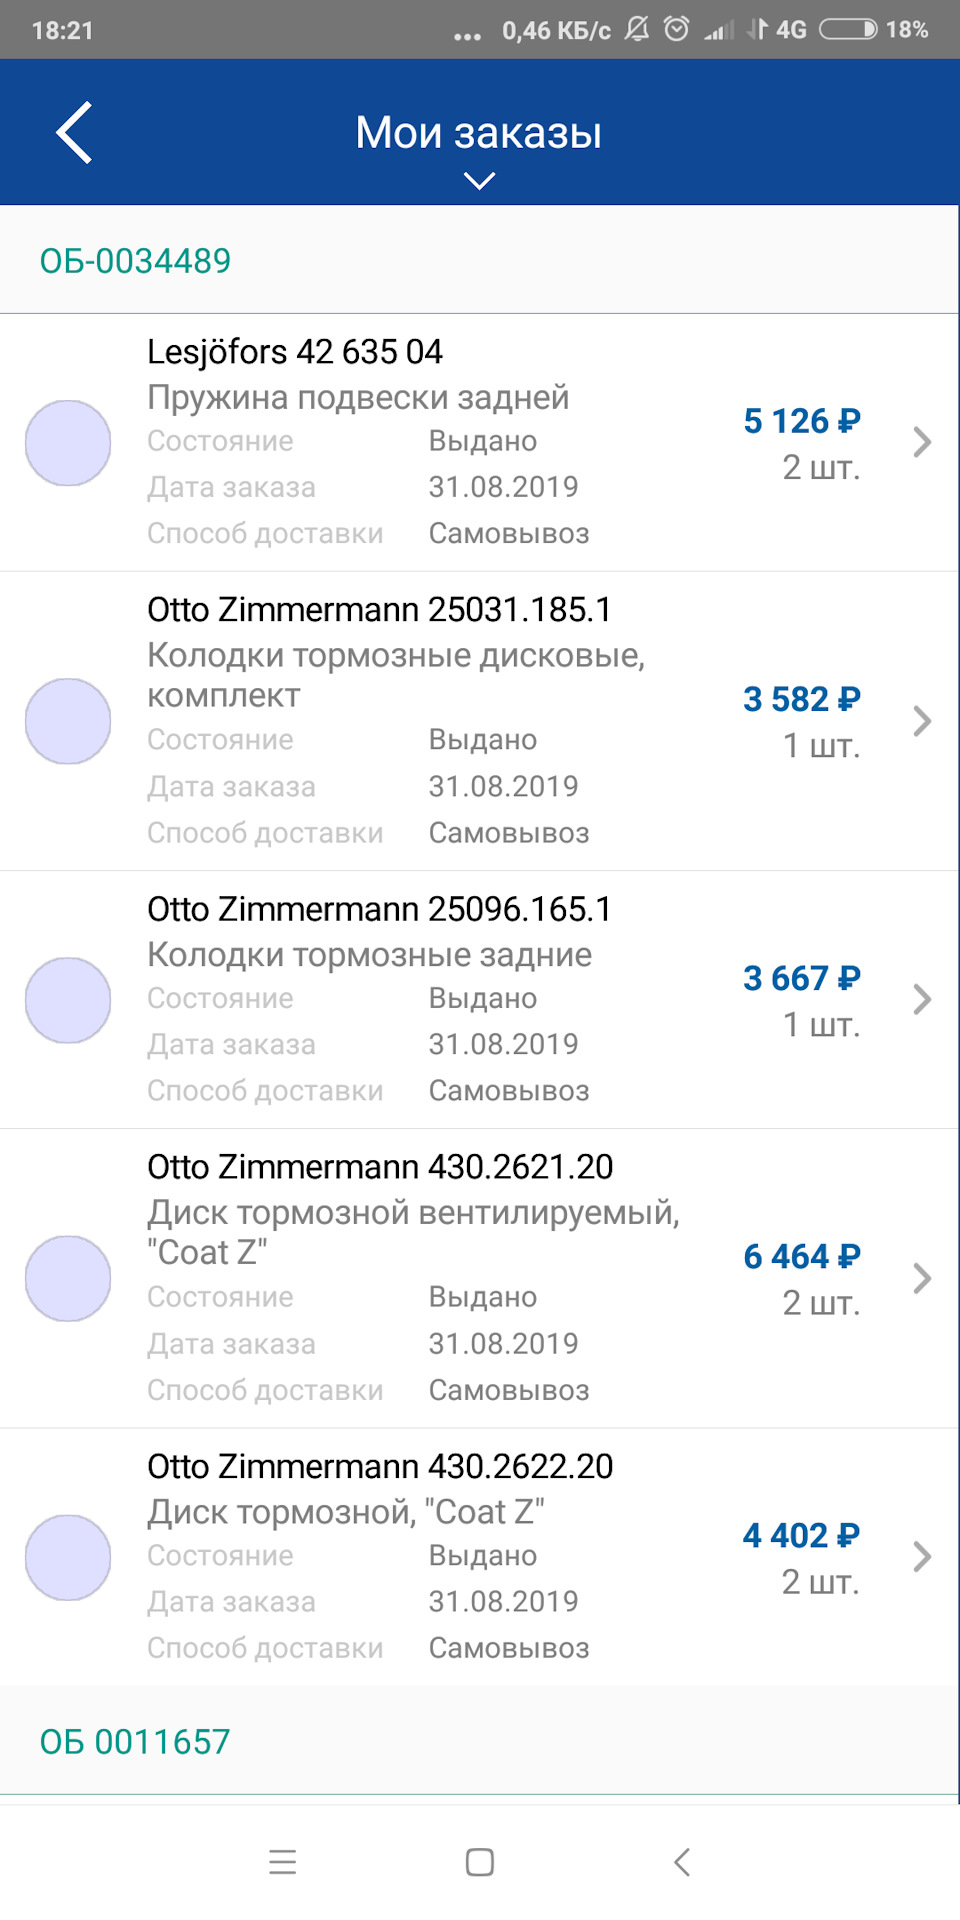Tap the alarm clock status icon

(677, 30)
